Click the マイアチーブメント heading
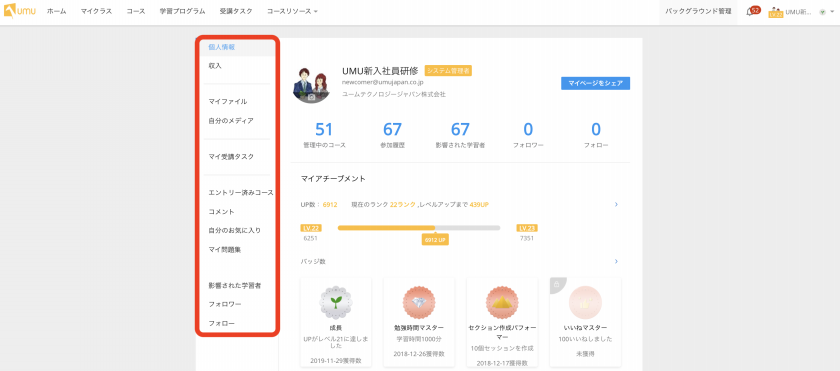This screenshot has height=371, width=840. [333, 179]
